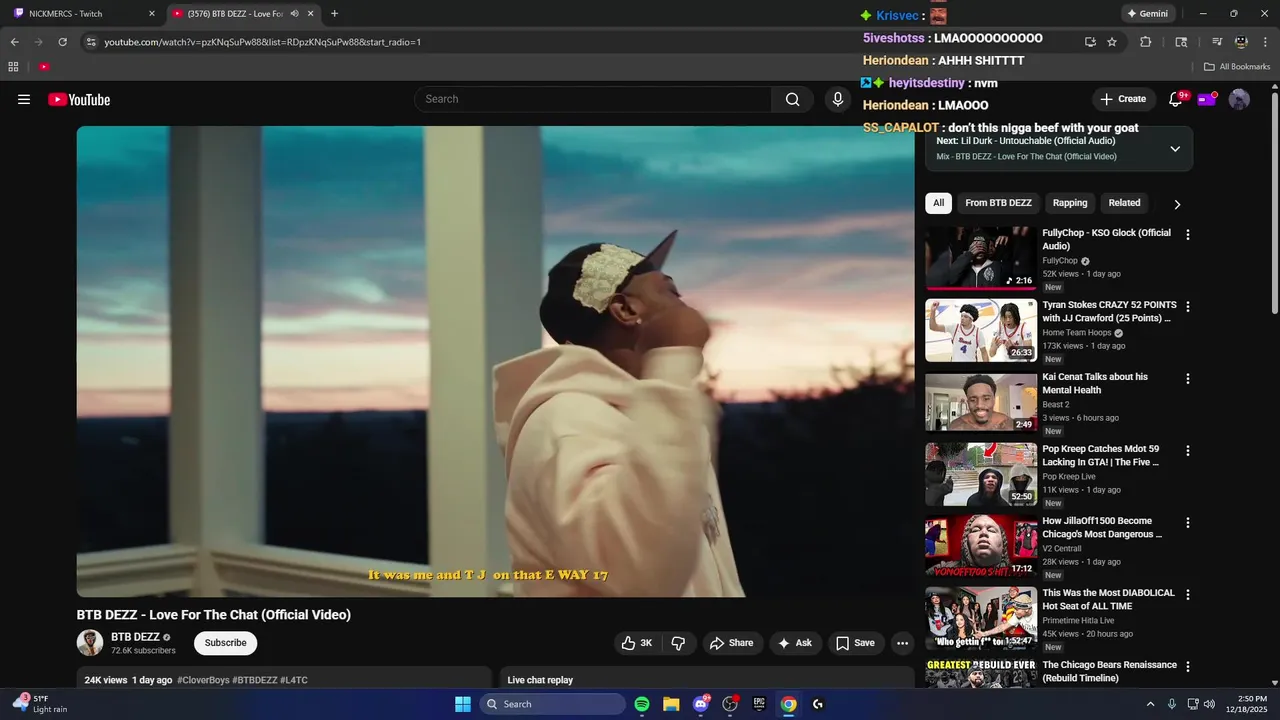Open the apps grid in bookmarks bar

13,67
